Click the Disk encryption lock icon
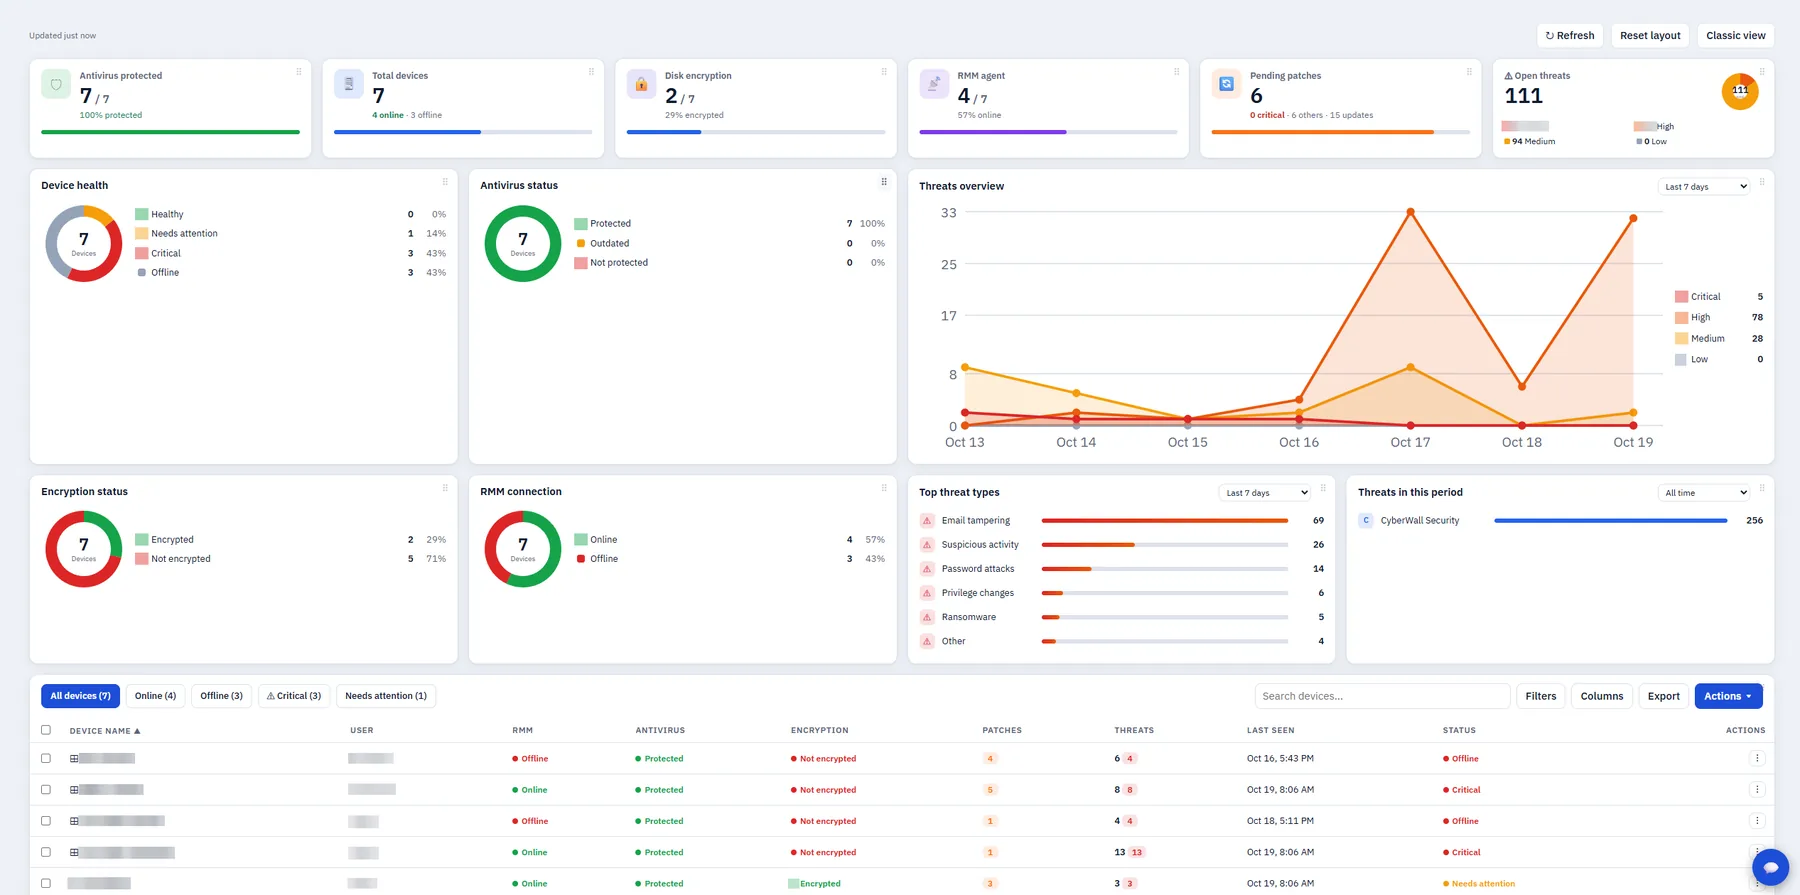Screen dimensions: 1800x895 (x=642, y=85)
